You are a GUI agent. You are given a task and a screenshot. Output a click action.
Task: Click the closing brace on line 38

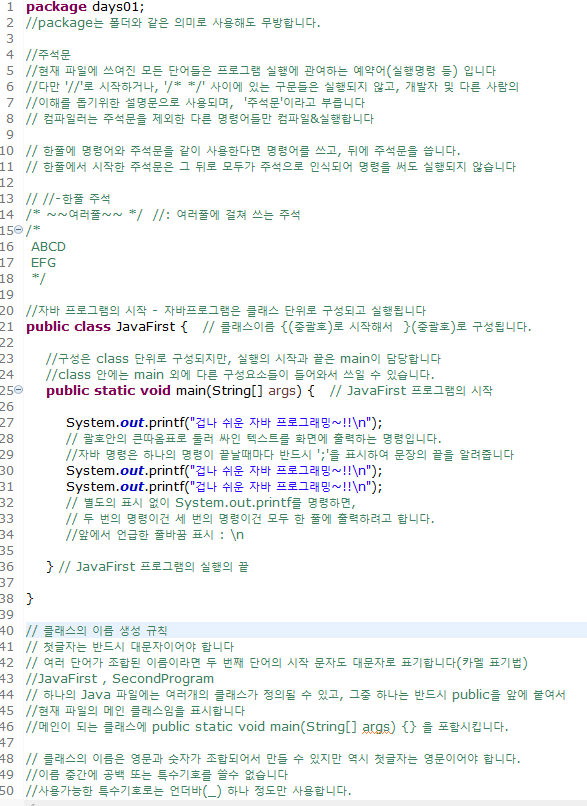pyautogui.click(x=30, y=598)
